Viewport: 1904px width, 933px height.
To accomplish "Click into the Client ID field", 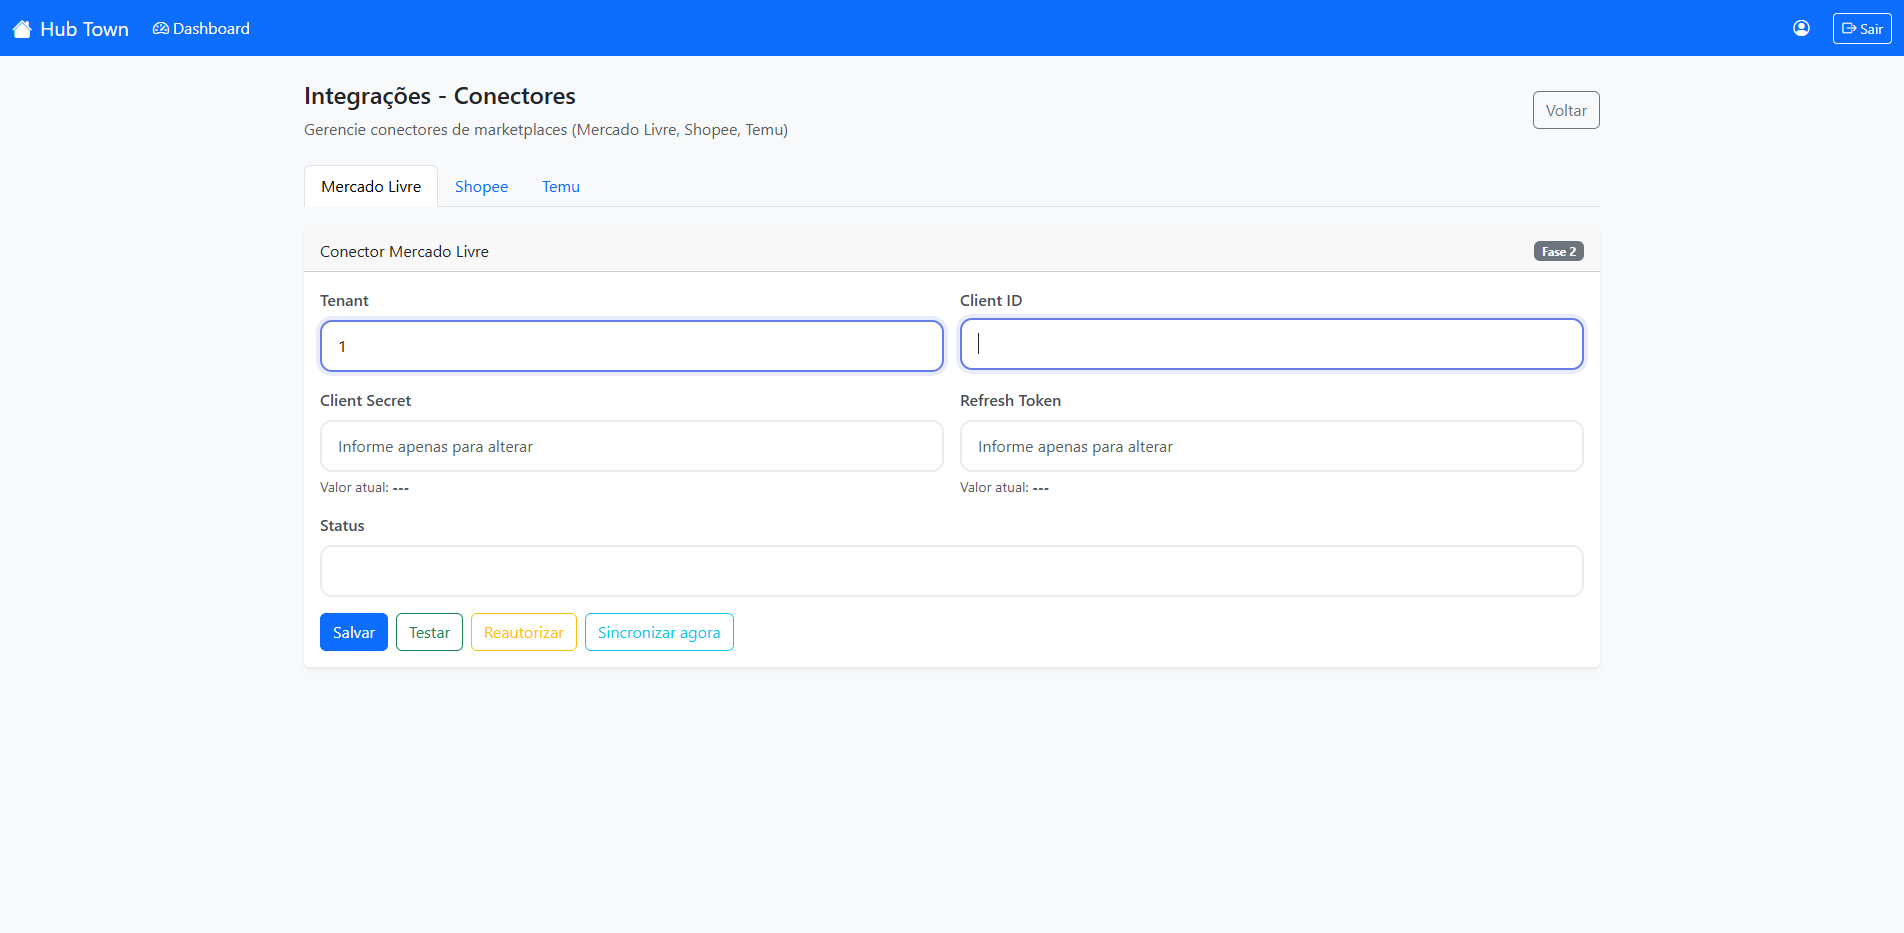I will [x=1271, y=344].
